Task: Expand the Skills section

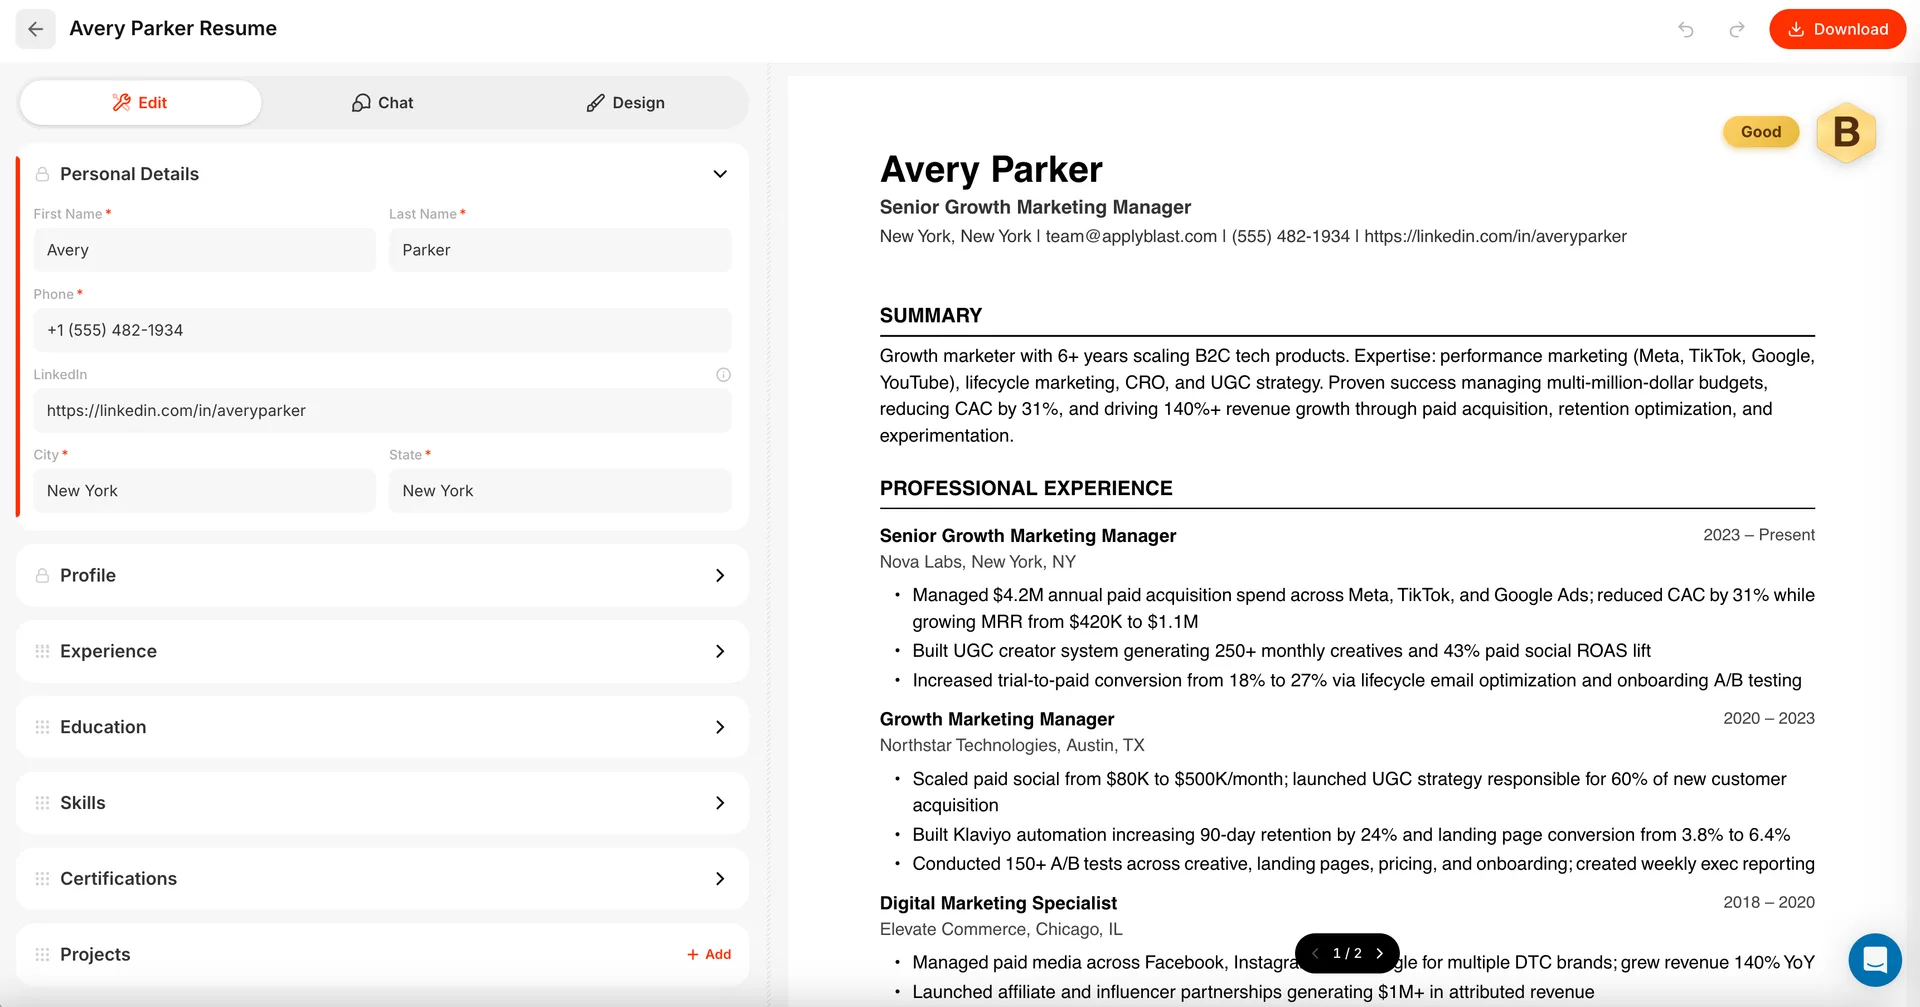Action: (x=382, y=803)
